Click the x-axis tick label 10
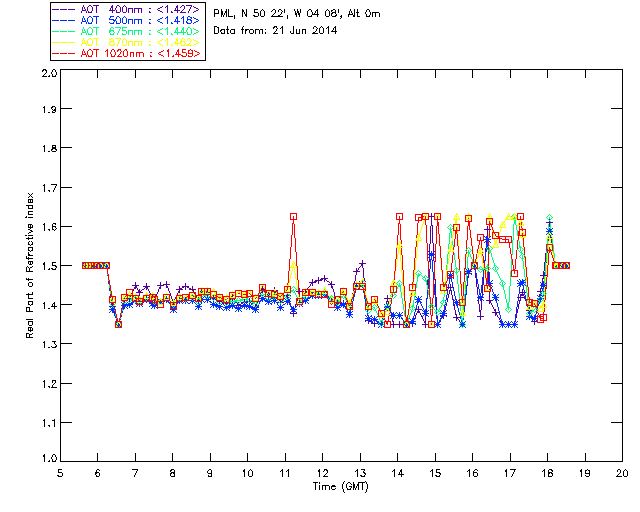This screenshot has height=512, width=640. [x=247, y=473]
